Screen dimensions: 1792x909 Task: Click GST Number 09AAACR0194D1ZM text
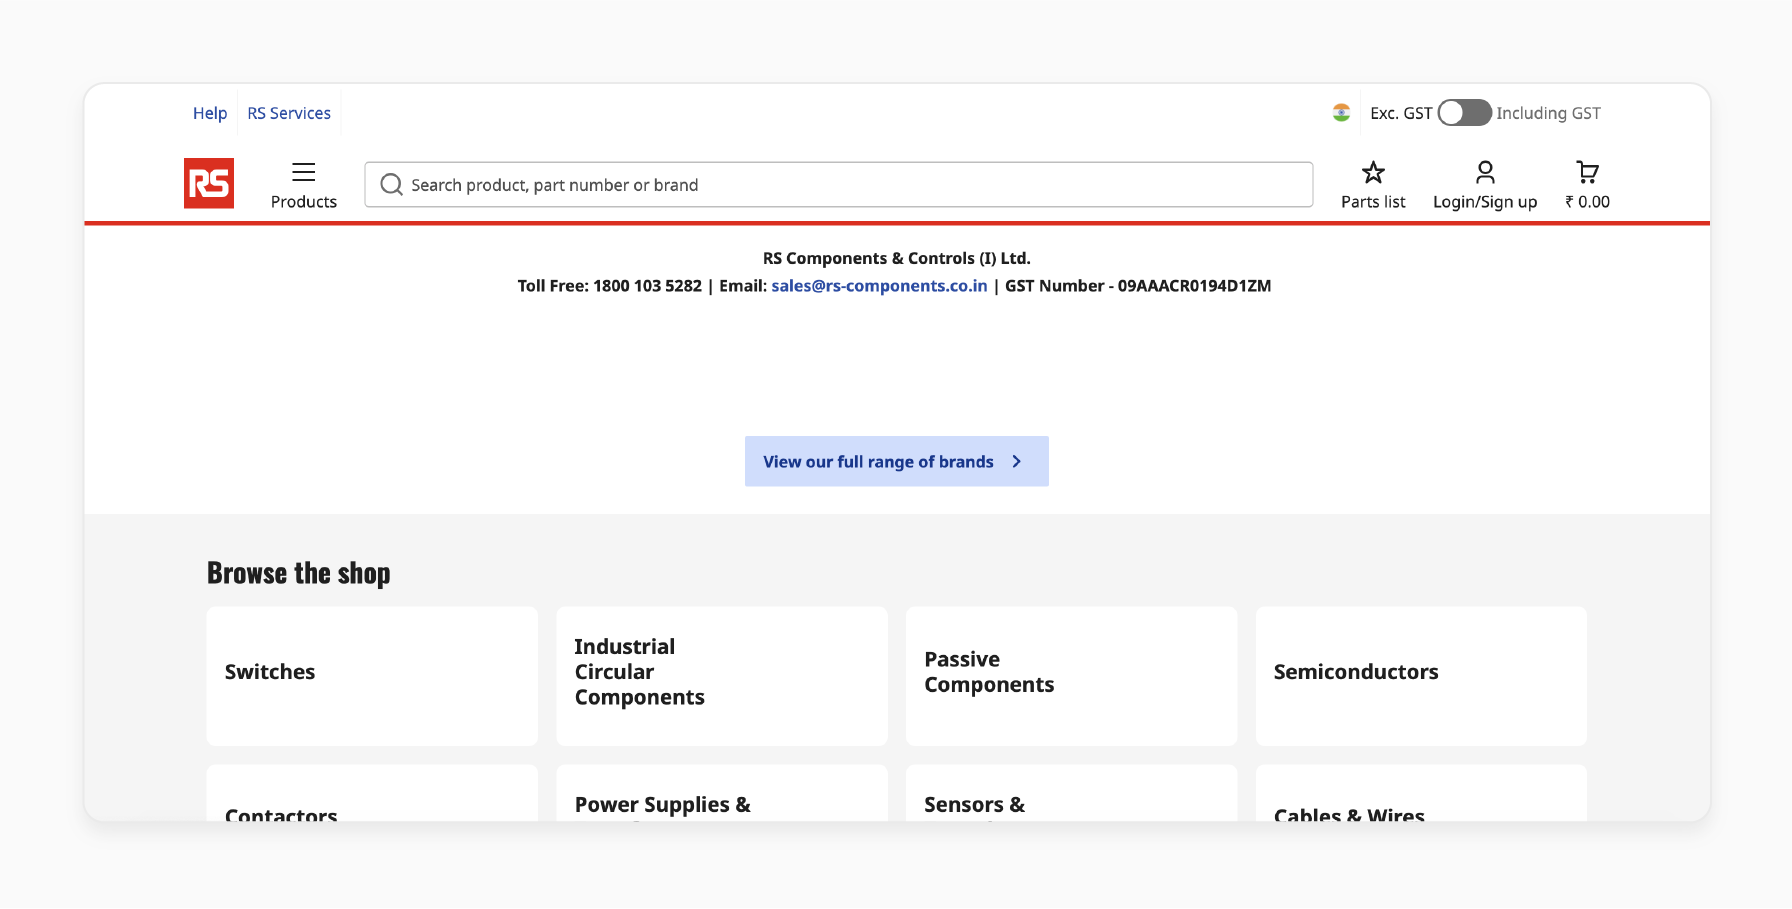(x=1138, y=286)
